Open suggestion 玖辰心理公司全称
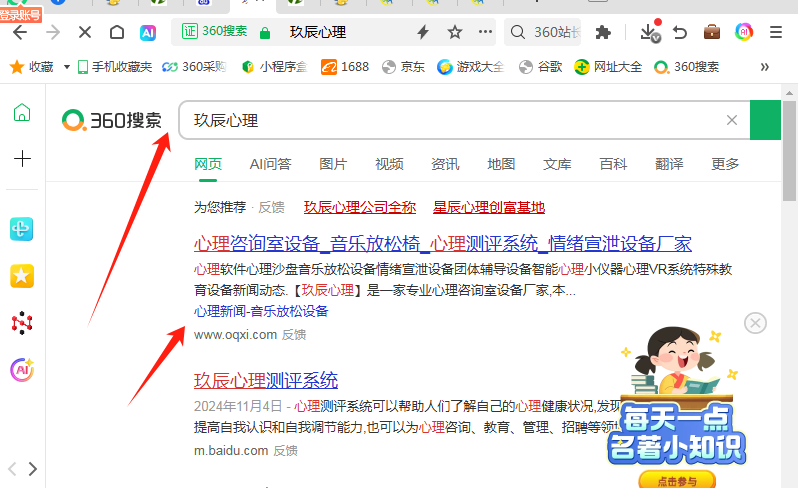 360,207
